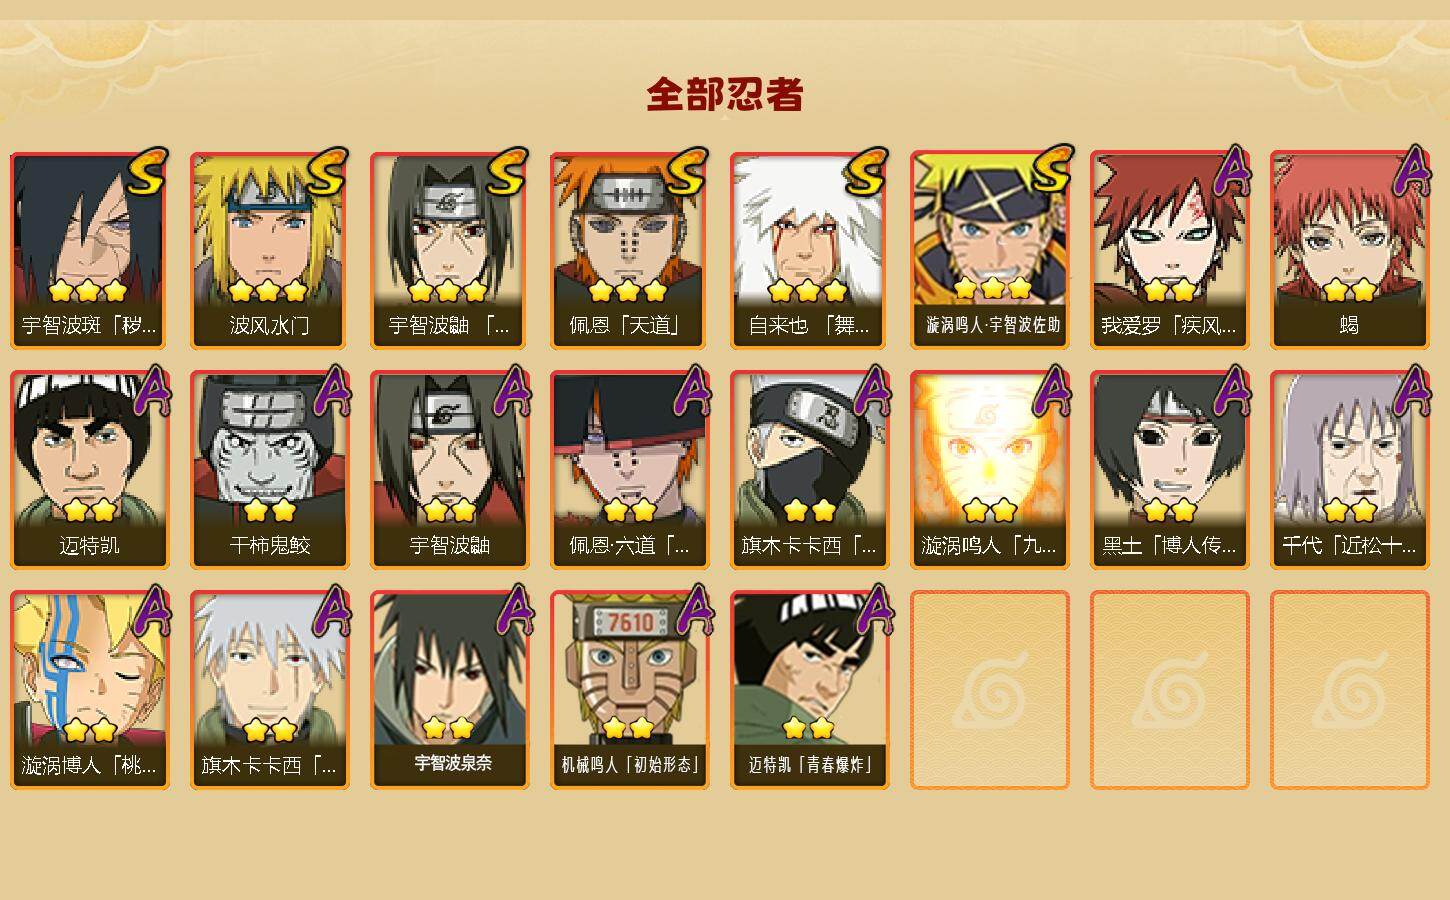Select the 宇智波斑 S-rank ninja card

pyautogui.click(x=90, y=250)
